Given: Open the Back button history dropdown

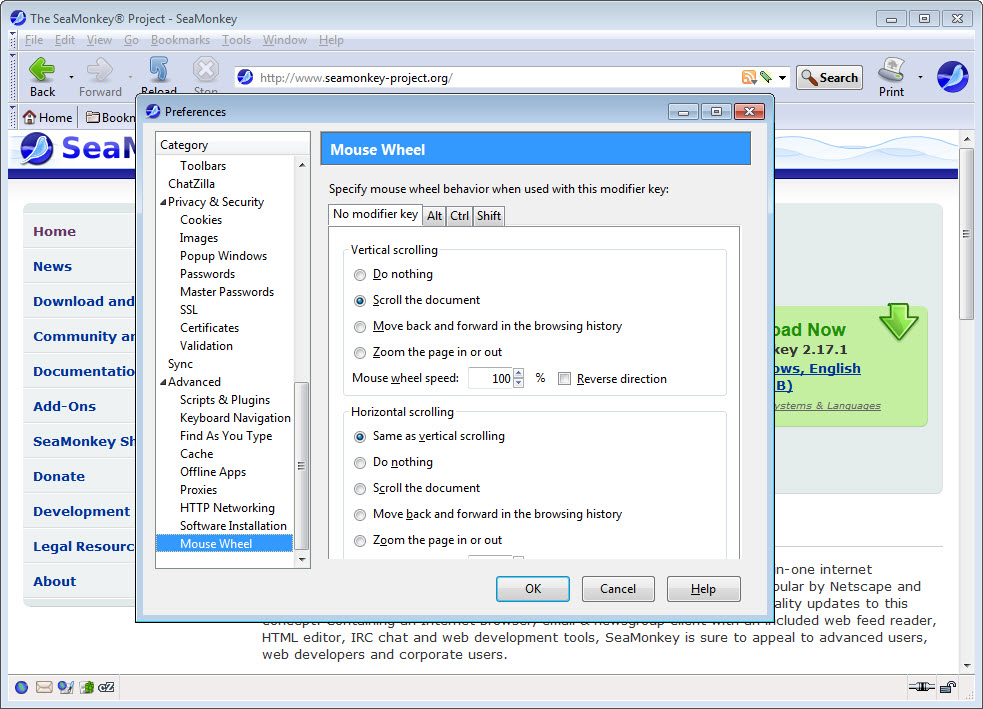Looking at the screenshot, I should click(71, 77).
